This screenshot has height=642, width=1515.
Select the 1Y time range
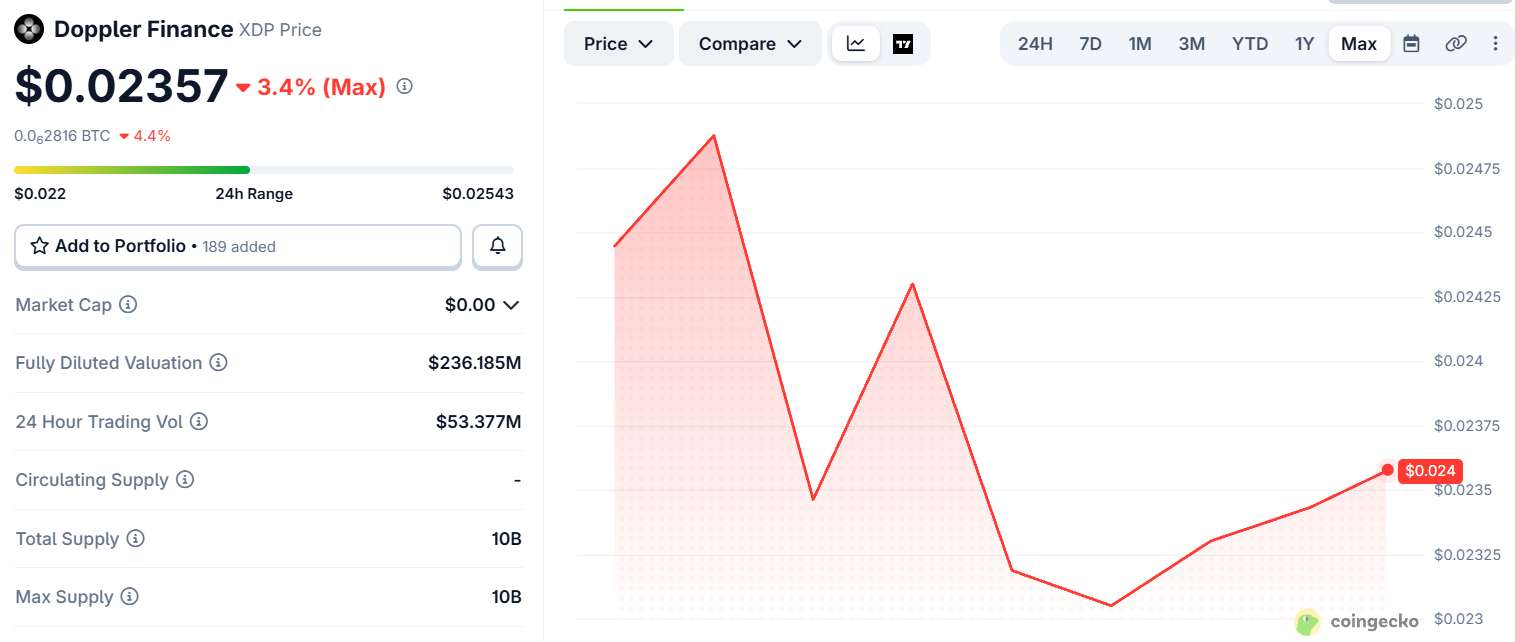click(x=1304, y=44)
